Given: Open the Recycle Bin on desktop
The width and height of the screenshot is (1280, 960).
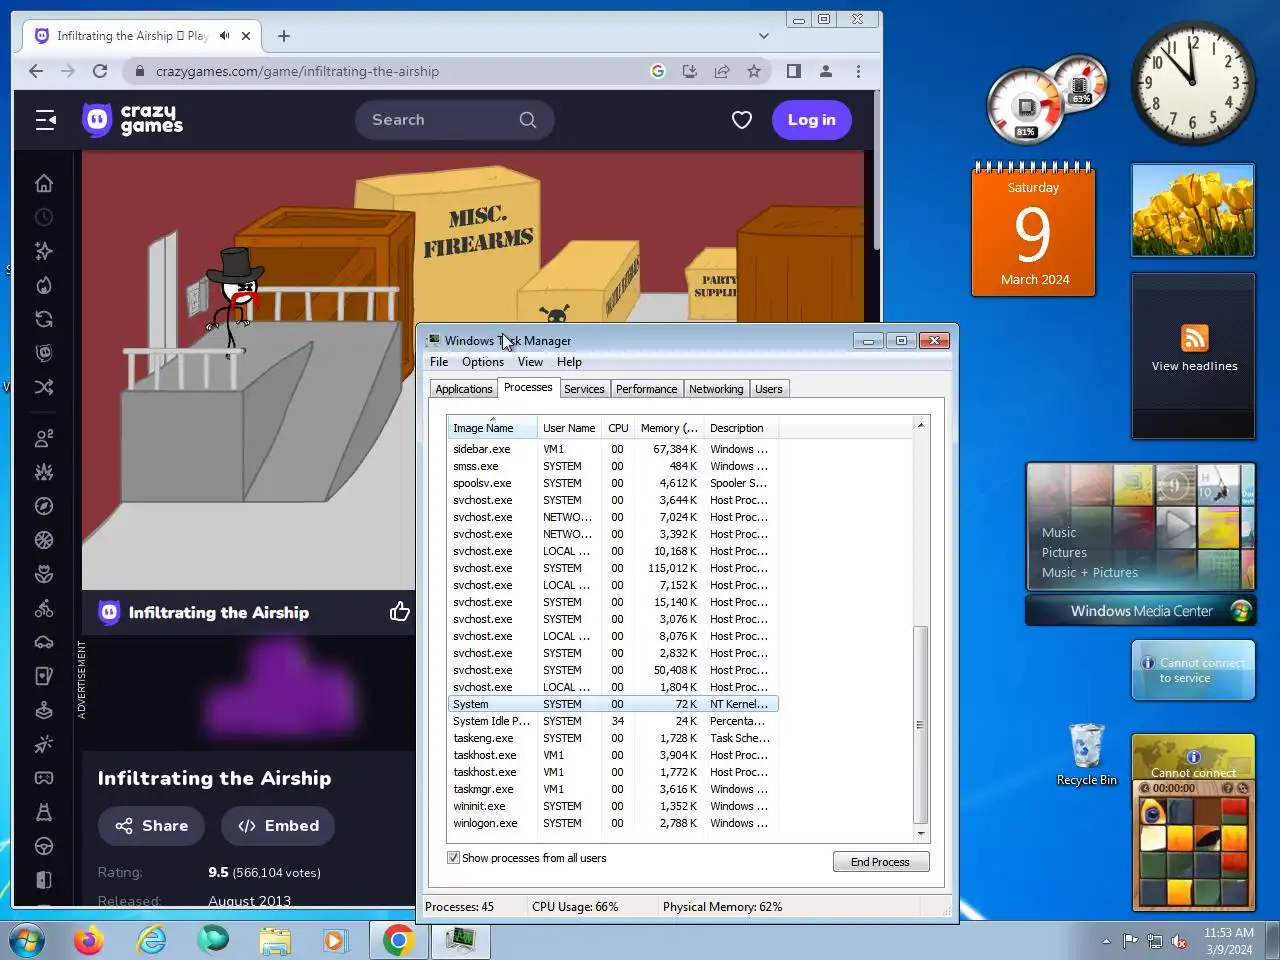Looking at the screenshot, I should 1086,755.
